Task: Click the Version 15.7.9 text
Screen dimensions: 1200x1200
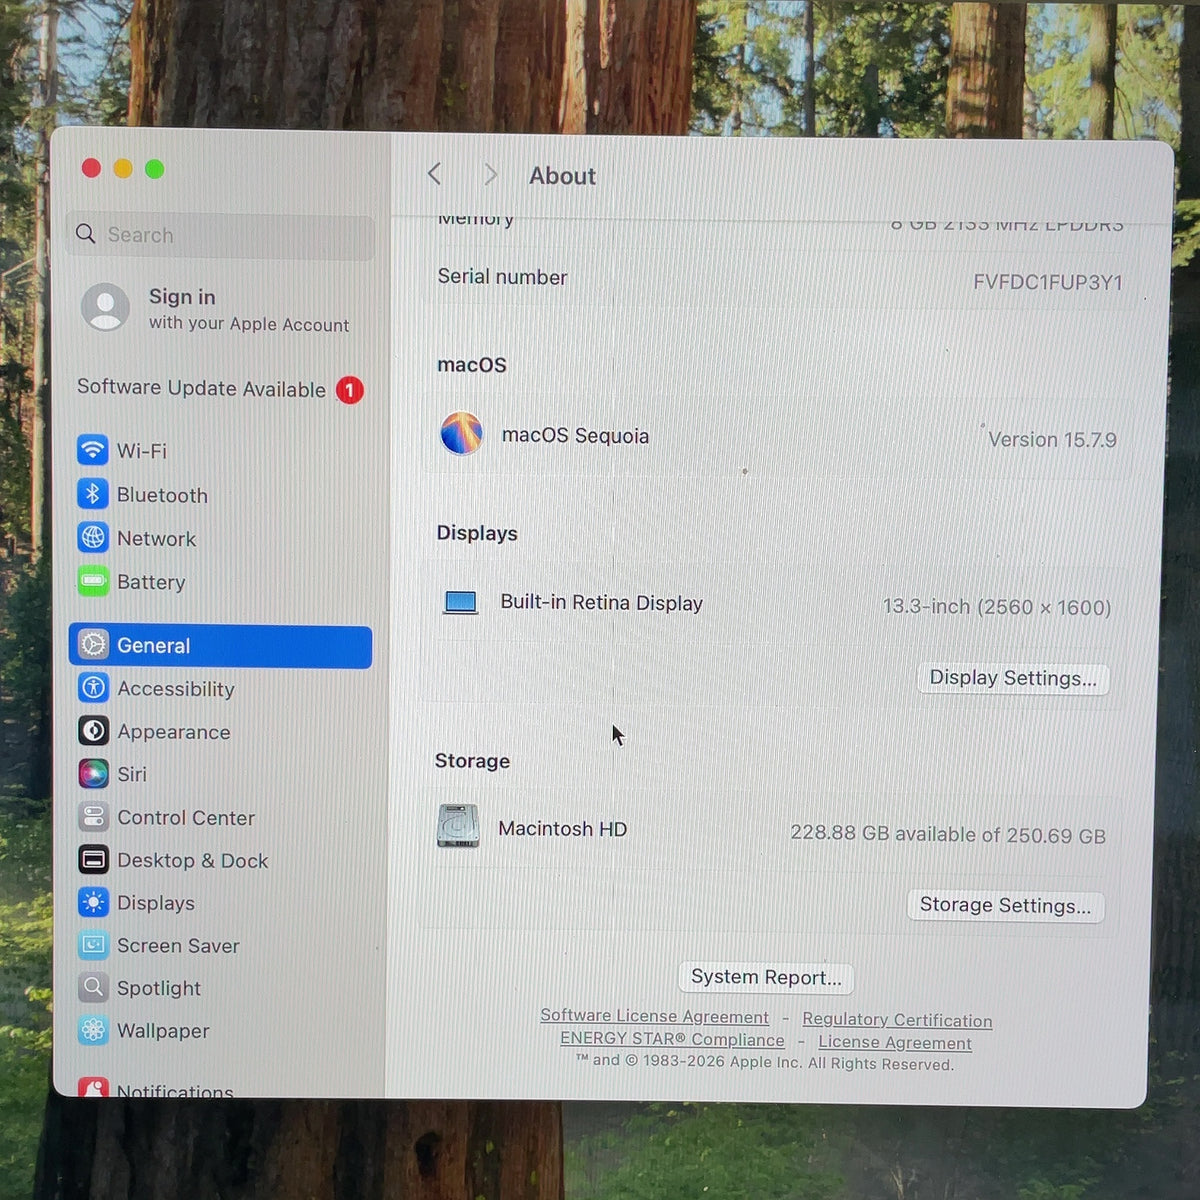Action: point(1052,439)
